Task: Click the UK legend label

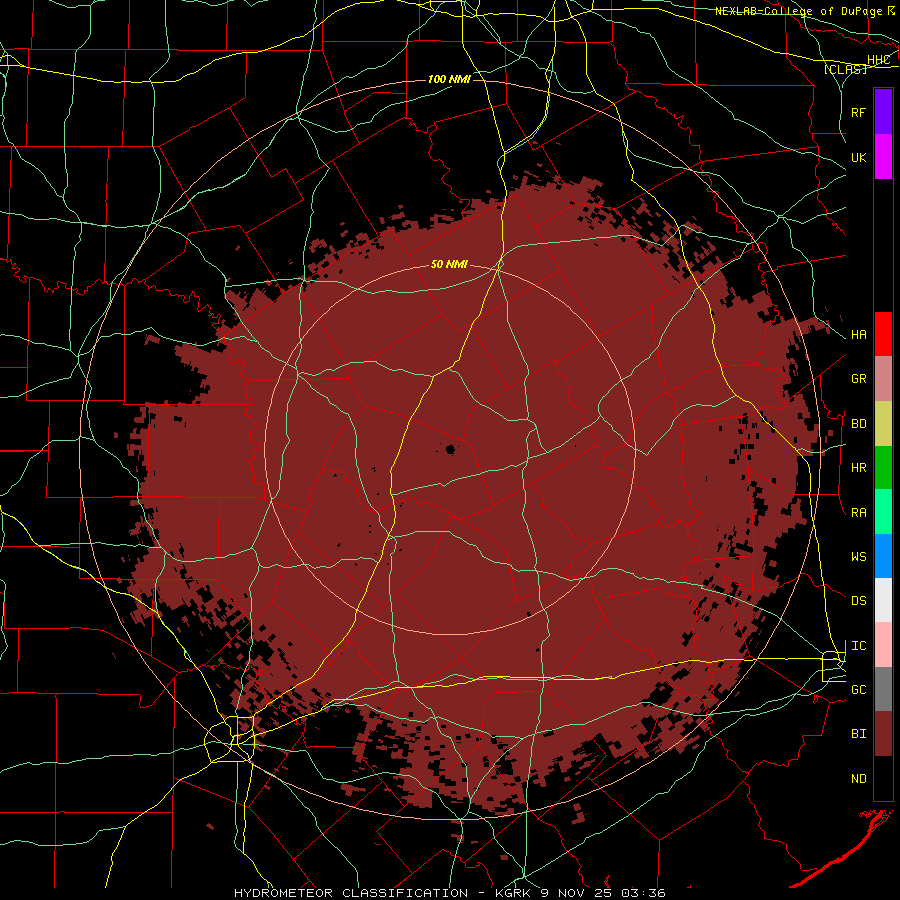Action: [859, 157]
